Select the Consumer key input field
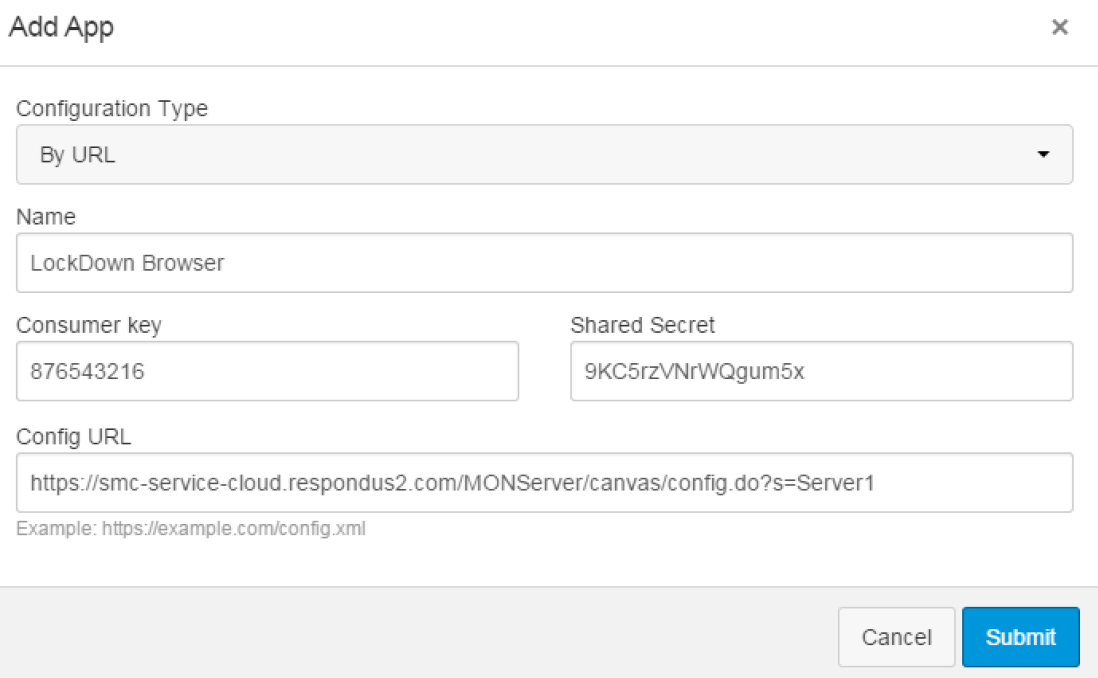 click(x=267, y=371)
